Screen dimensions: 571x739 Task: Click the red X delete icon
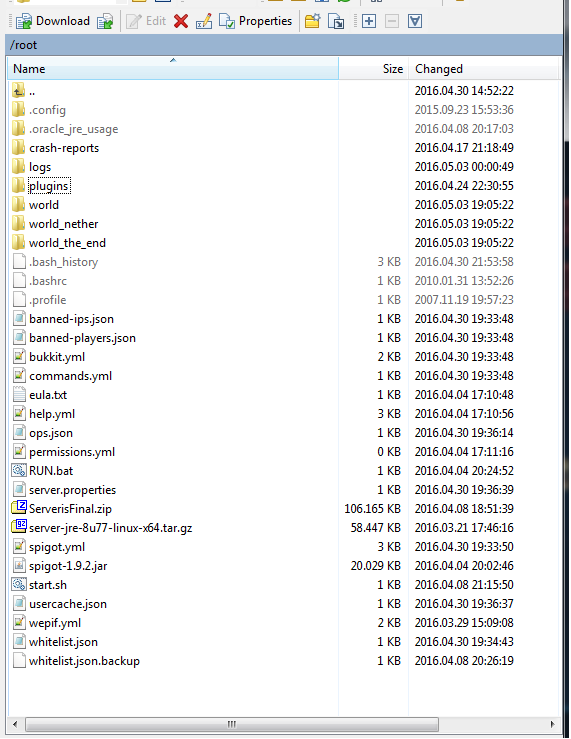(x=181, y=21)
